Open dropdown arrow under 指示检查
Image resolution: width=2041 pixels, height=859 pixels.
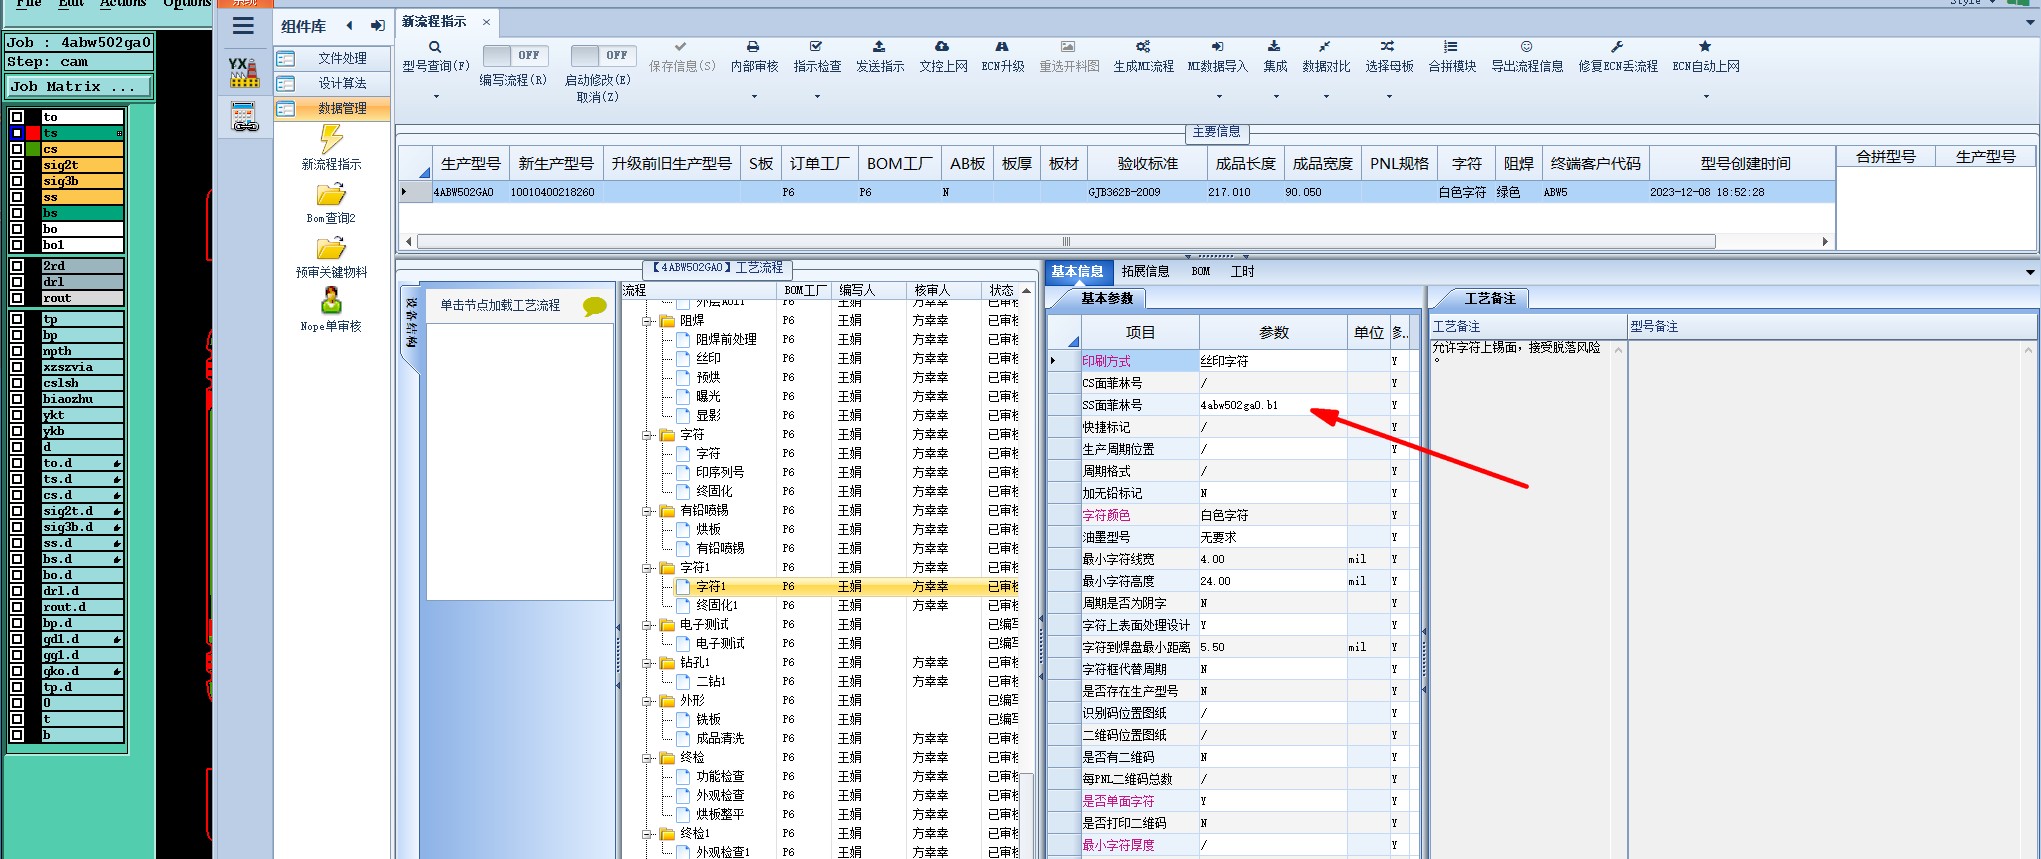[x=817, y=97]
